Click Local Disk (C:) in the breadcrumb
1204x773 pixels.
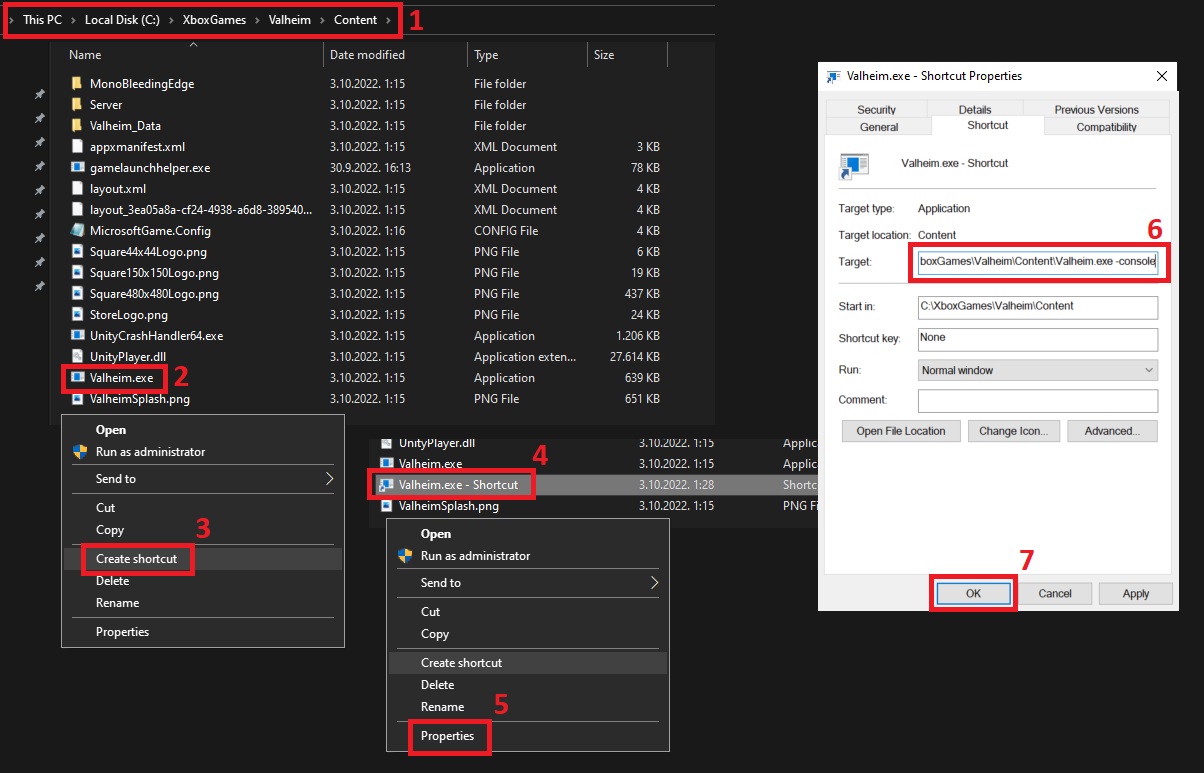click(x=122, y=20)
